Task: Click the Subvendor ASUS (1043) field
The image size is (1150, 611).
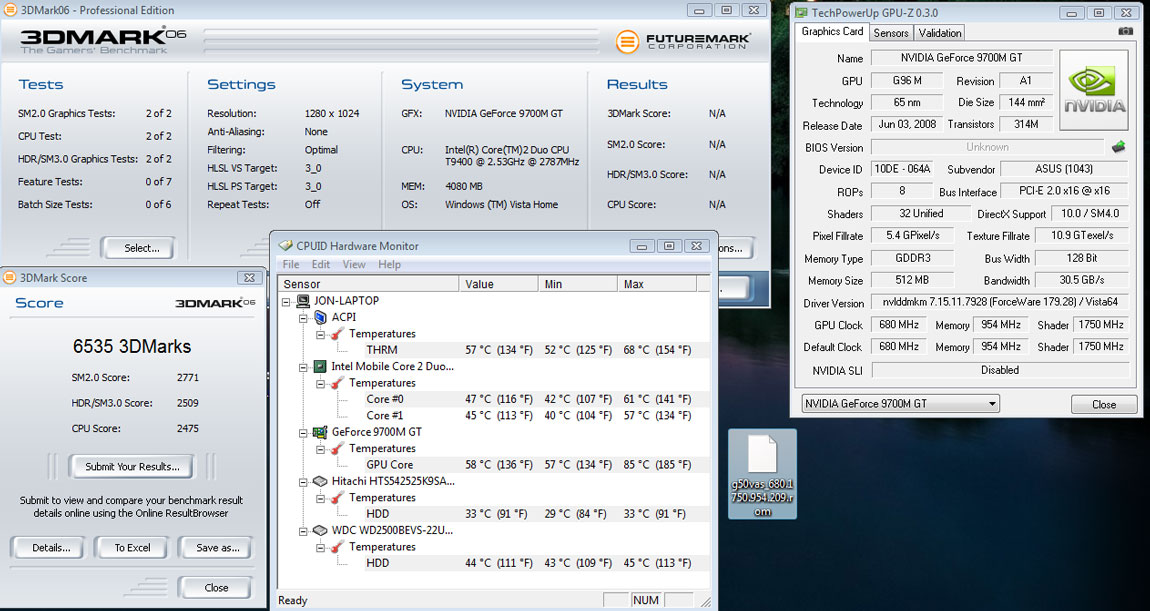Action: pos(1063,169)
